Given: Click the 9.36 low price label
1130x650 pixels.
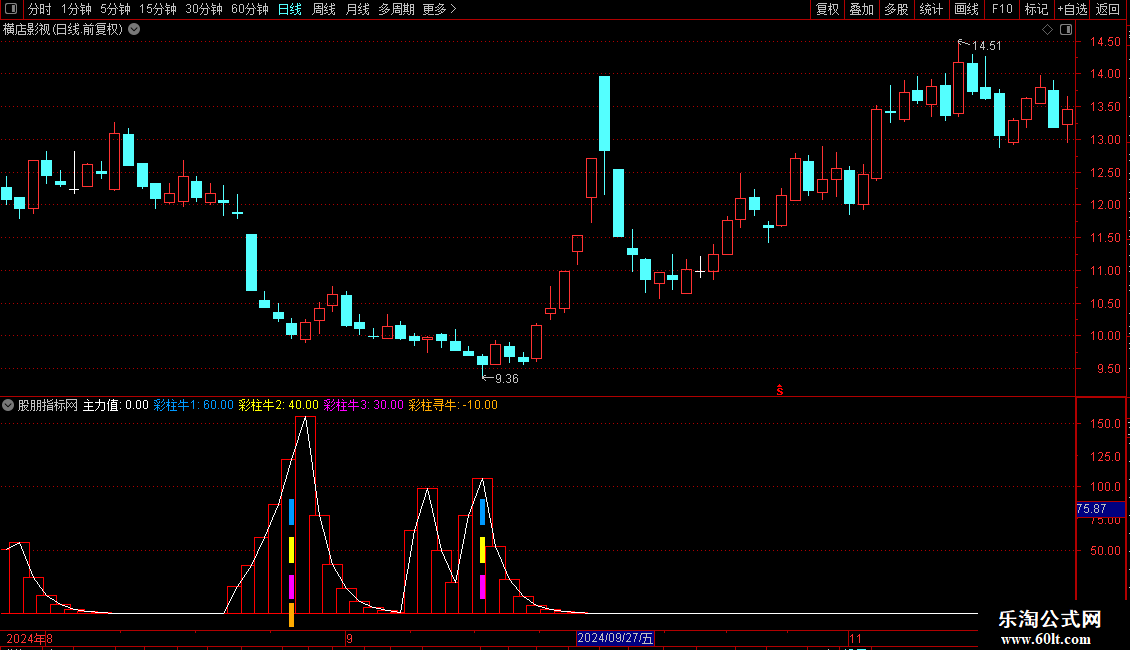Looking at the screenshot, I should 507,379.
